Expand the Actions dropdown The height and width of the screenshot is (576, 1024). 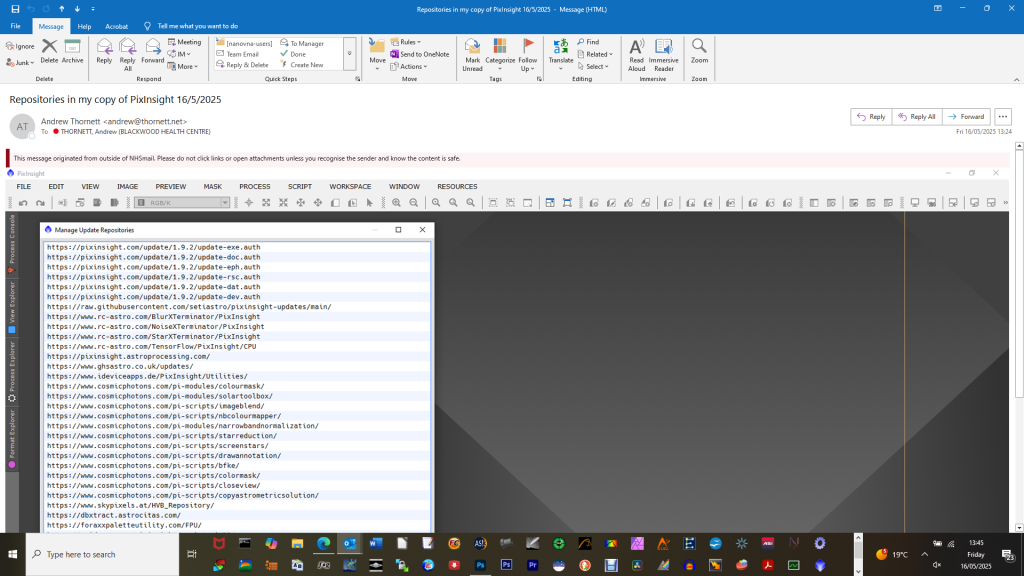click(x=409, y=66)
